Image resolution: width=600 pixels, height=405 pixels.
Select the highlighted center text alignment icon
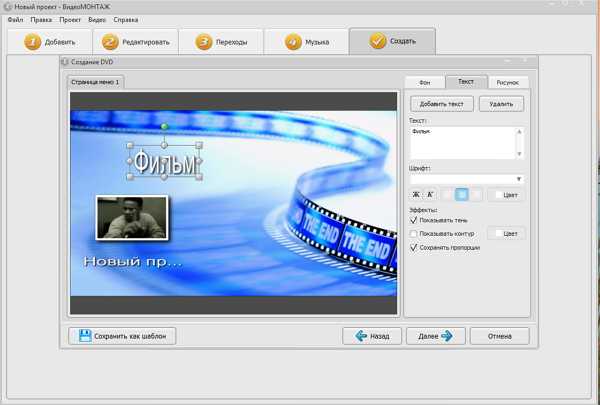pyautogui.click(x=461, y=195)
